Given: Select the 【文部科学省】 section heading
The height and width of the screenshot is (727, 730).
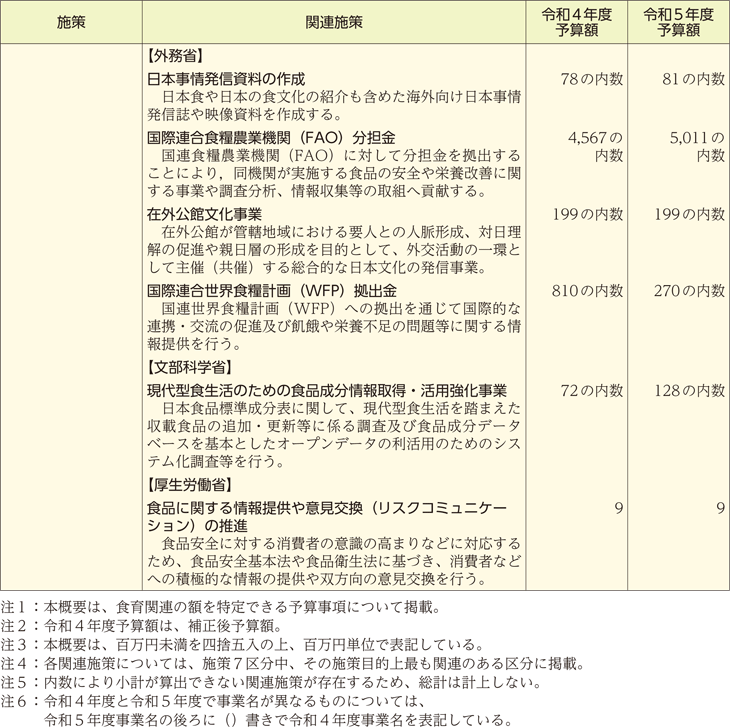Looking at the screenshot, I should click(190, 368).
